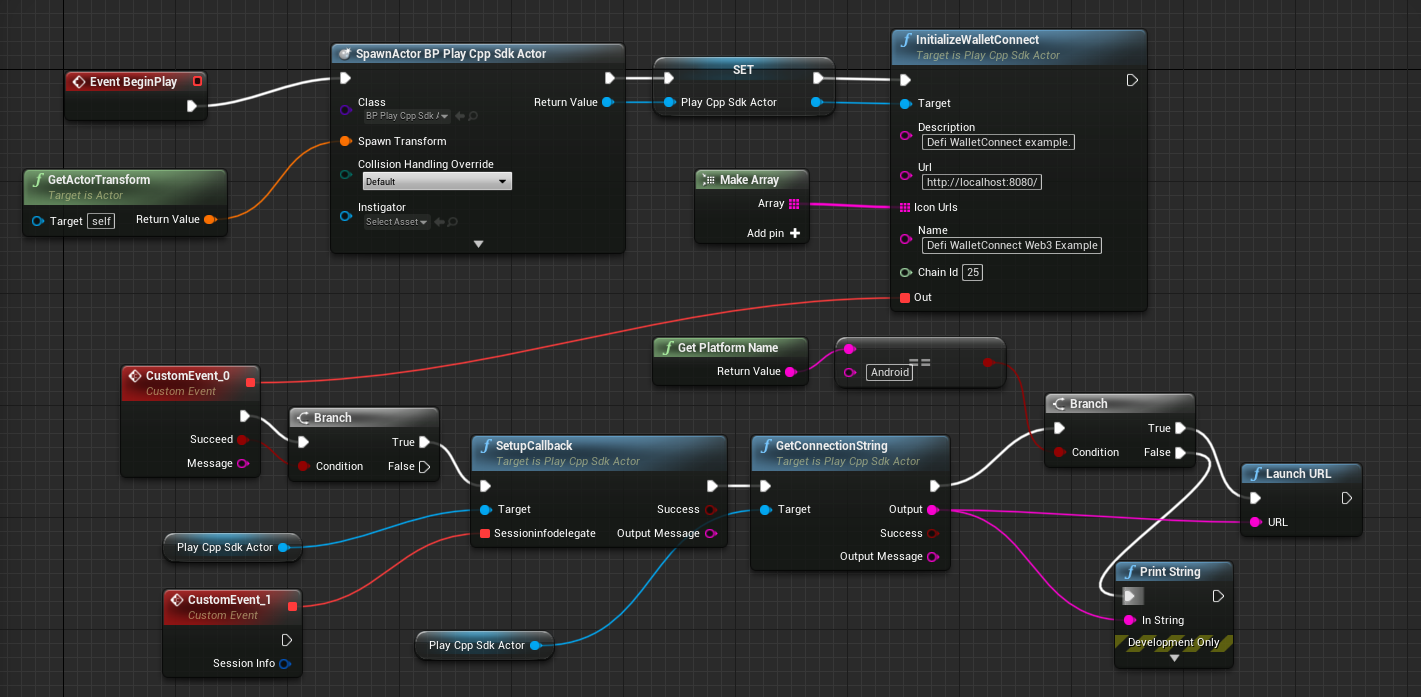The image size is (1421, 697).
Task: Click the CustomEvent_0 red delegate pin
Action: coord(250,381)
